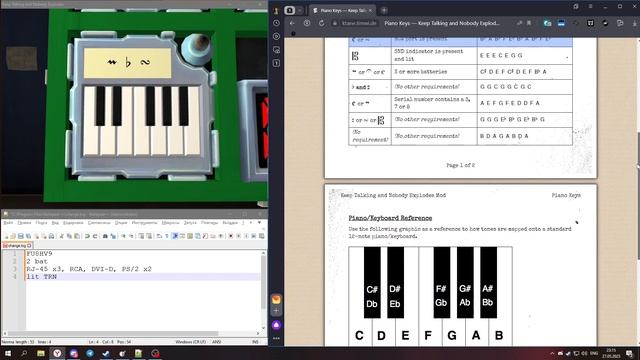Click the '2 or more batteries' table cell
640x360 pixels.
434,72
